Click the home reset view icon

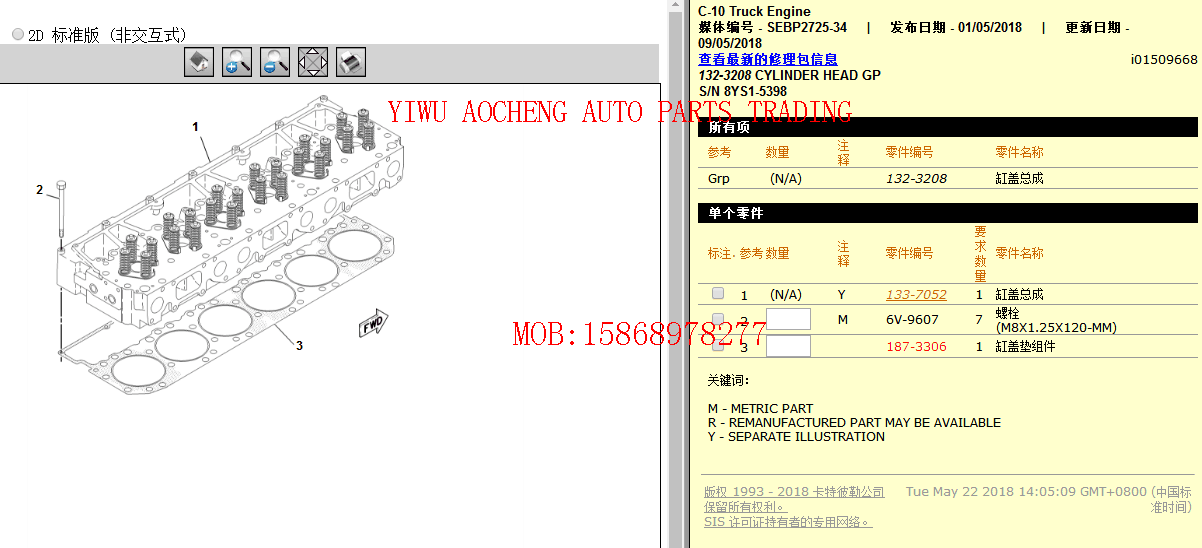point(200,62)
